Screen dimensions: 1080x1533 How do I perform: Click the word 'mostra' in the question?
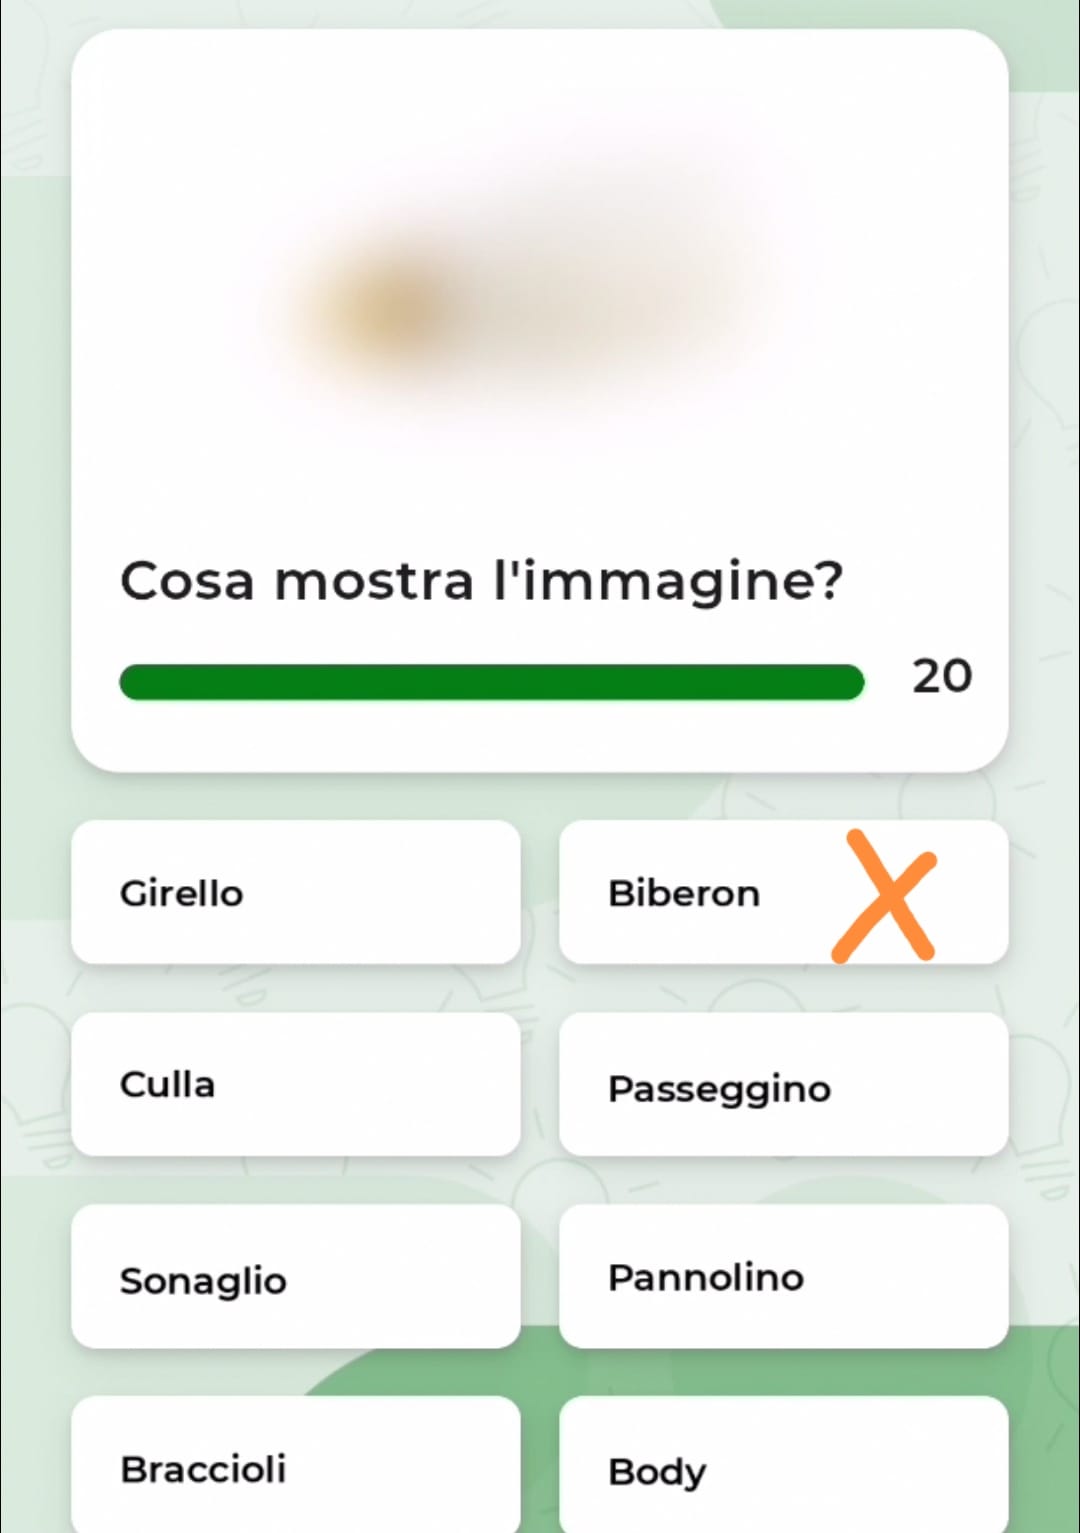pyautogui.click(x=374, y=582)
